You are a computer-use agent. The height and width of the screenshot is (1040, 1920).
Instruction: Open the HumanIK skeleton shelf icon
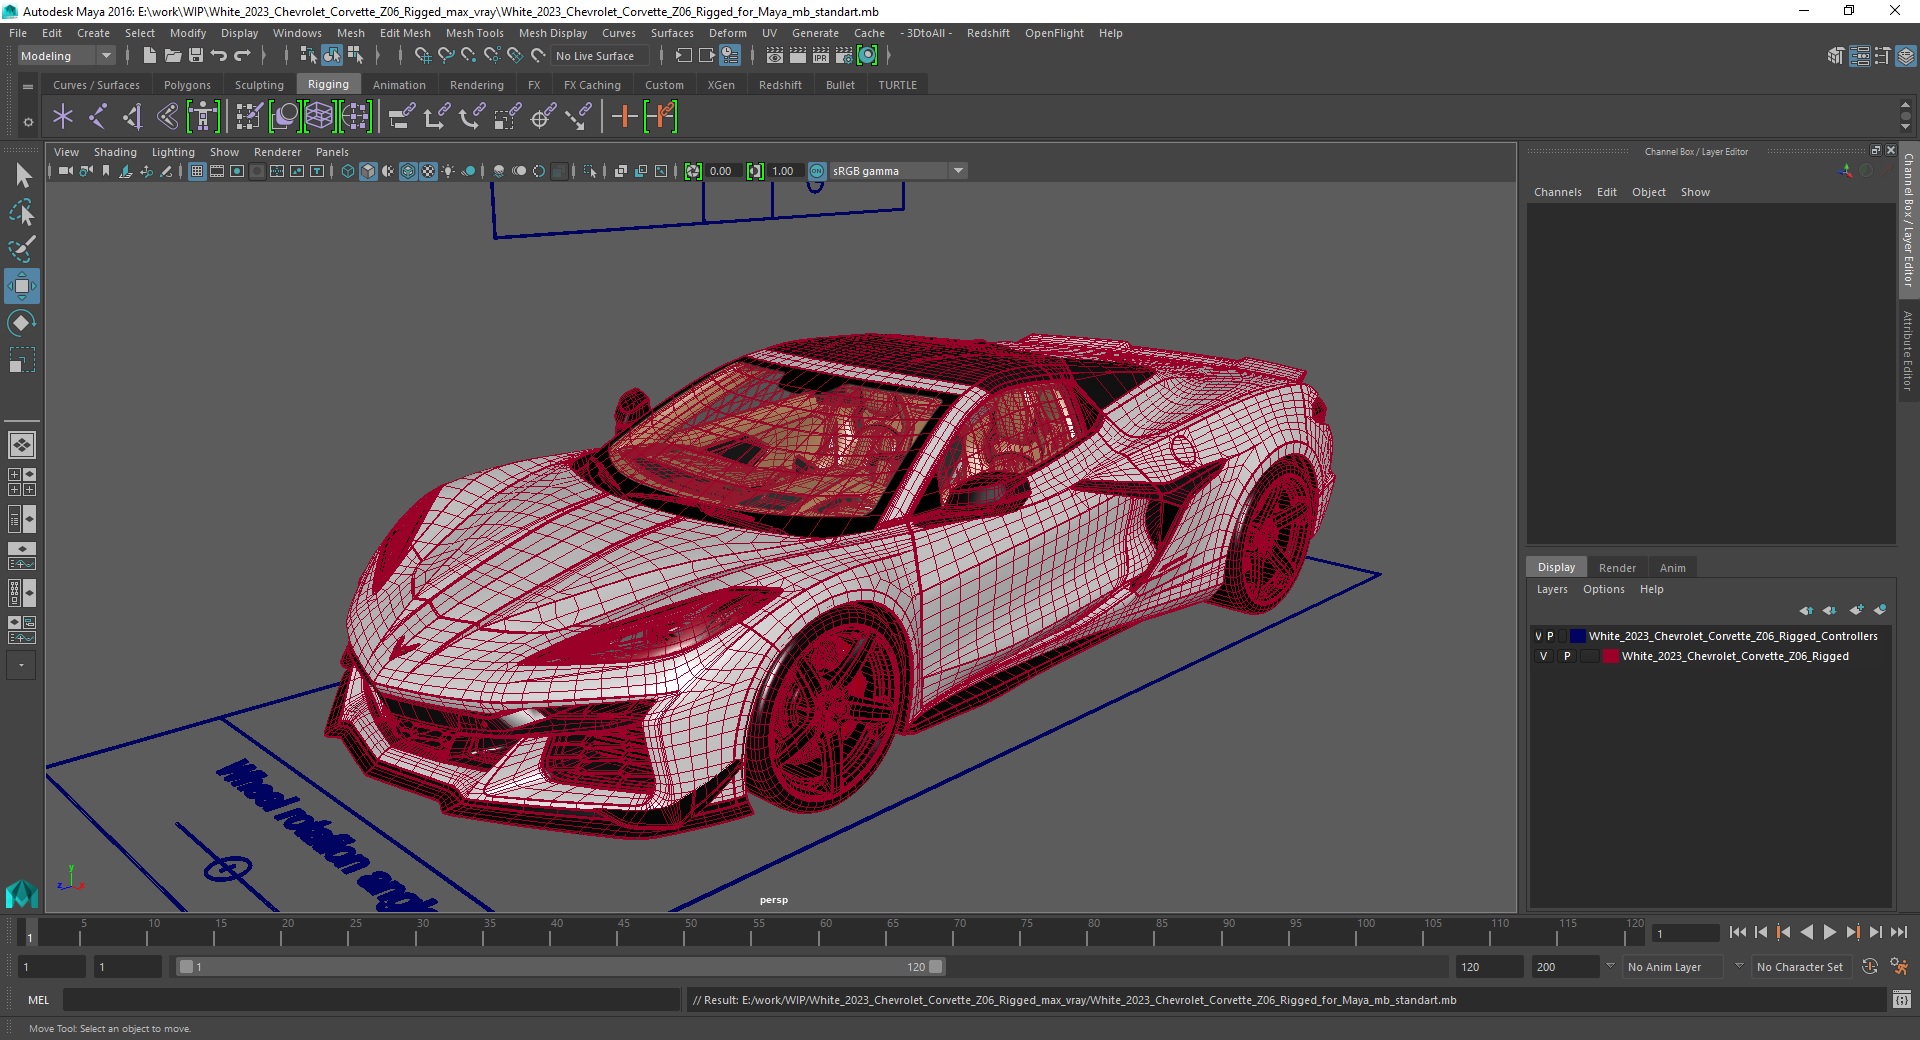203,117
